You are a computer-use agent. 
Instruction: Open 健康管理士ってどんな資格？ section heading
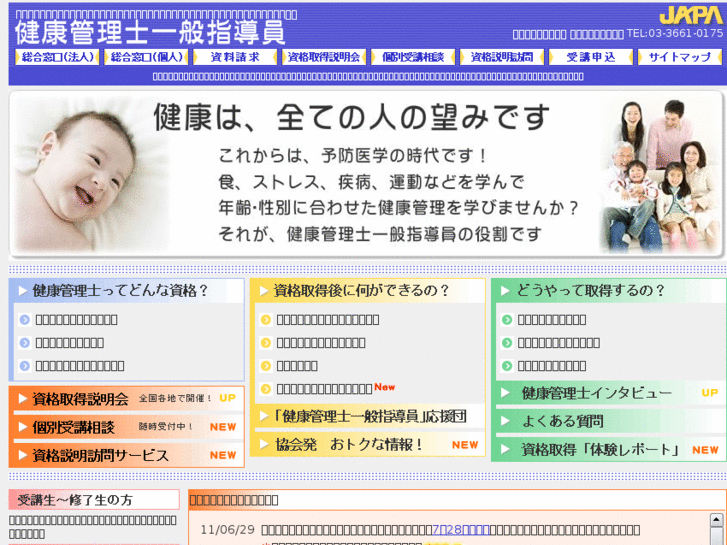(127, 291)
